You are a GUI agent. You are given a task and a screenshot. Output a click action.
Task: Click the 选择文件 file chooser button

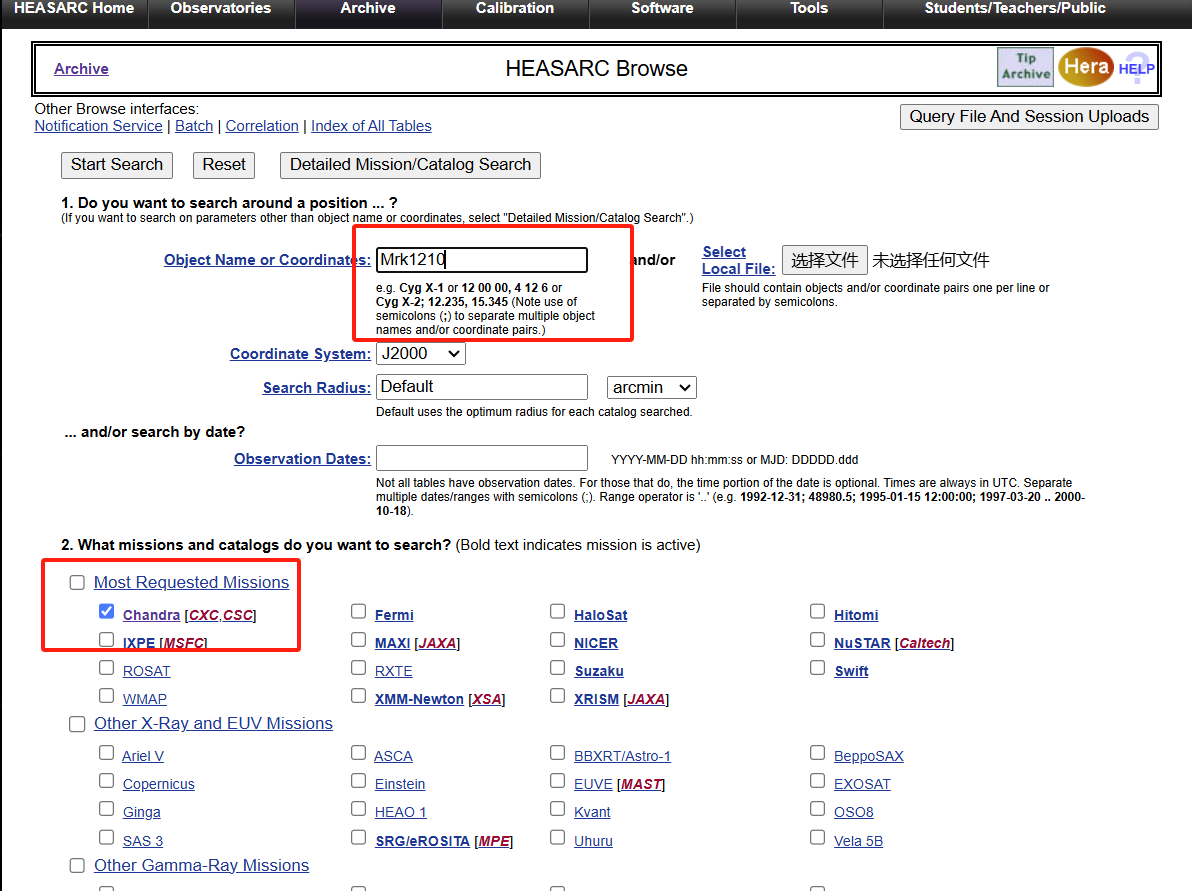[825, 260]
